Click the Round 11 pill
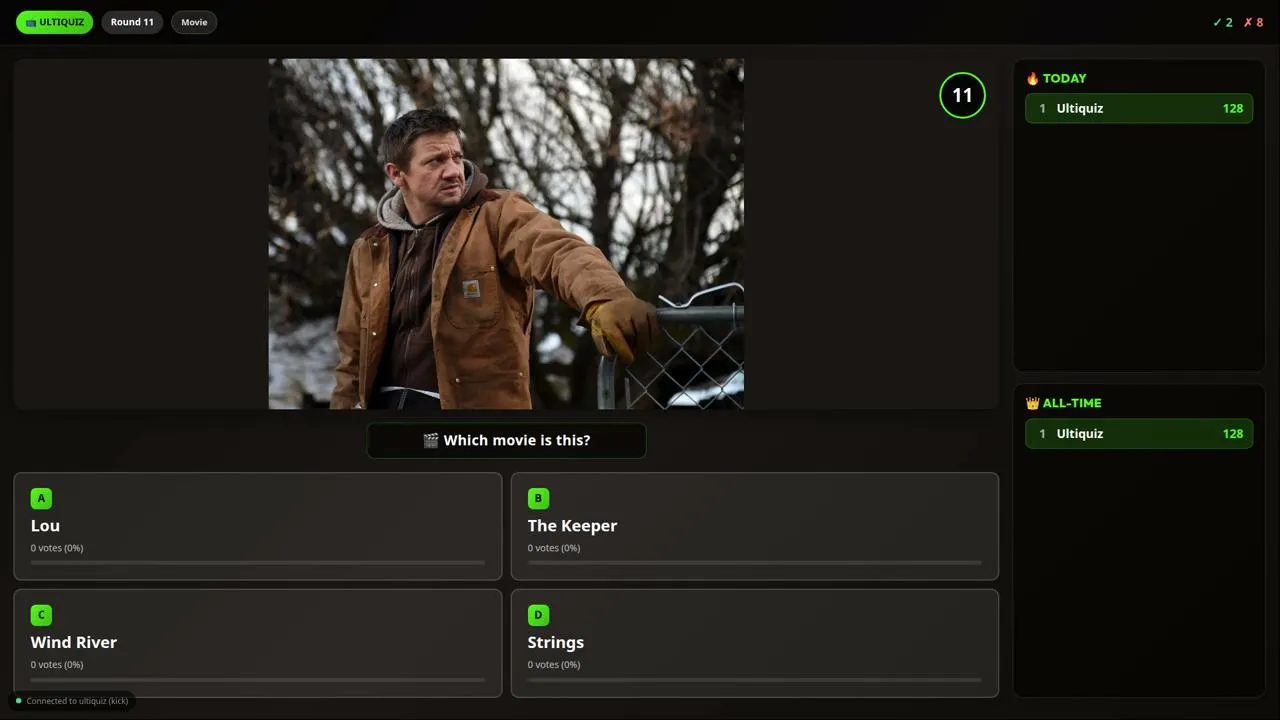Screen dimensions: 1280x720 132,22
